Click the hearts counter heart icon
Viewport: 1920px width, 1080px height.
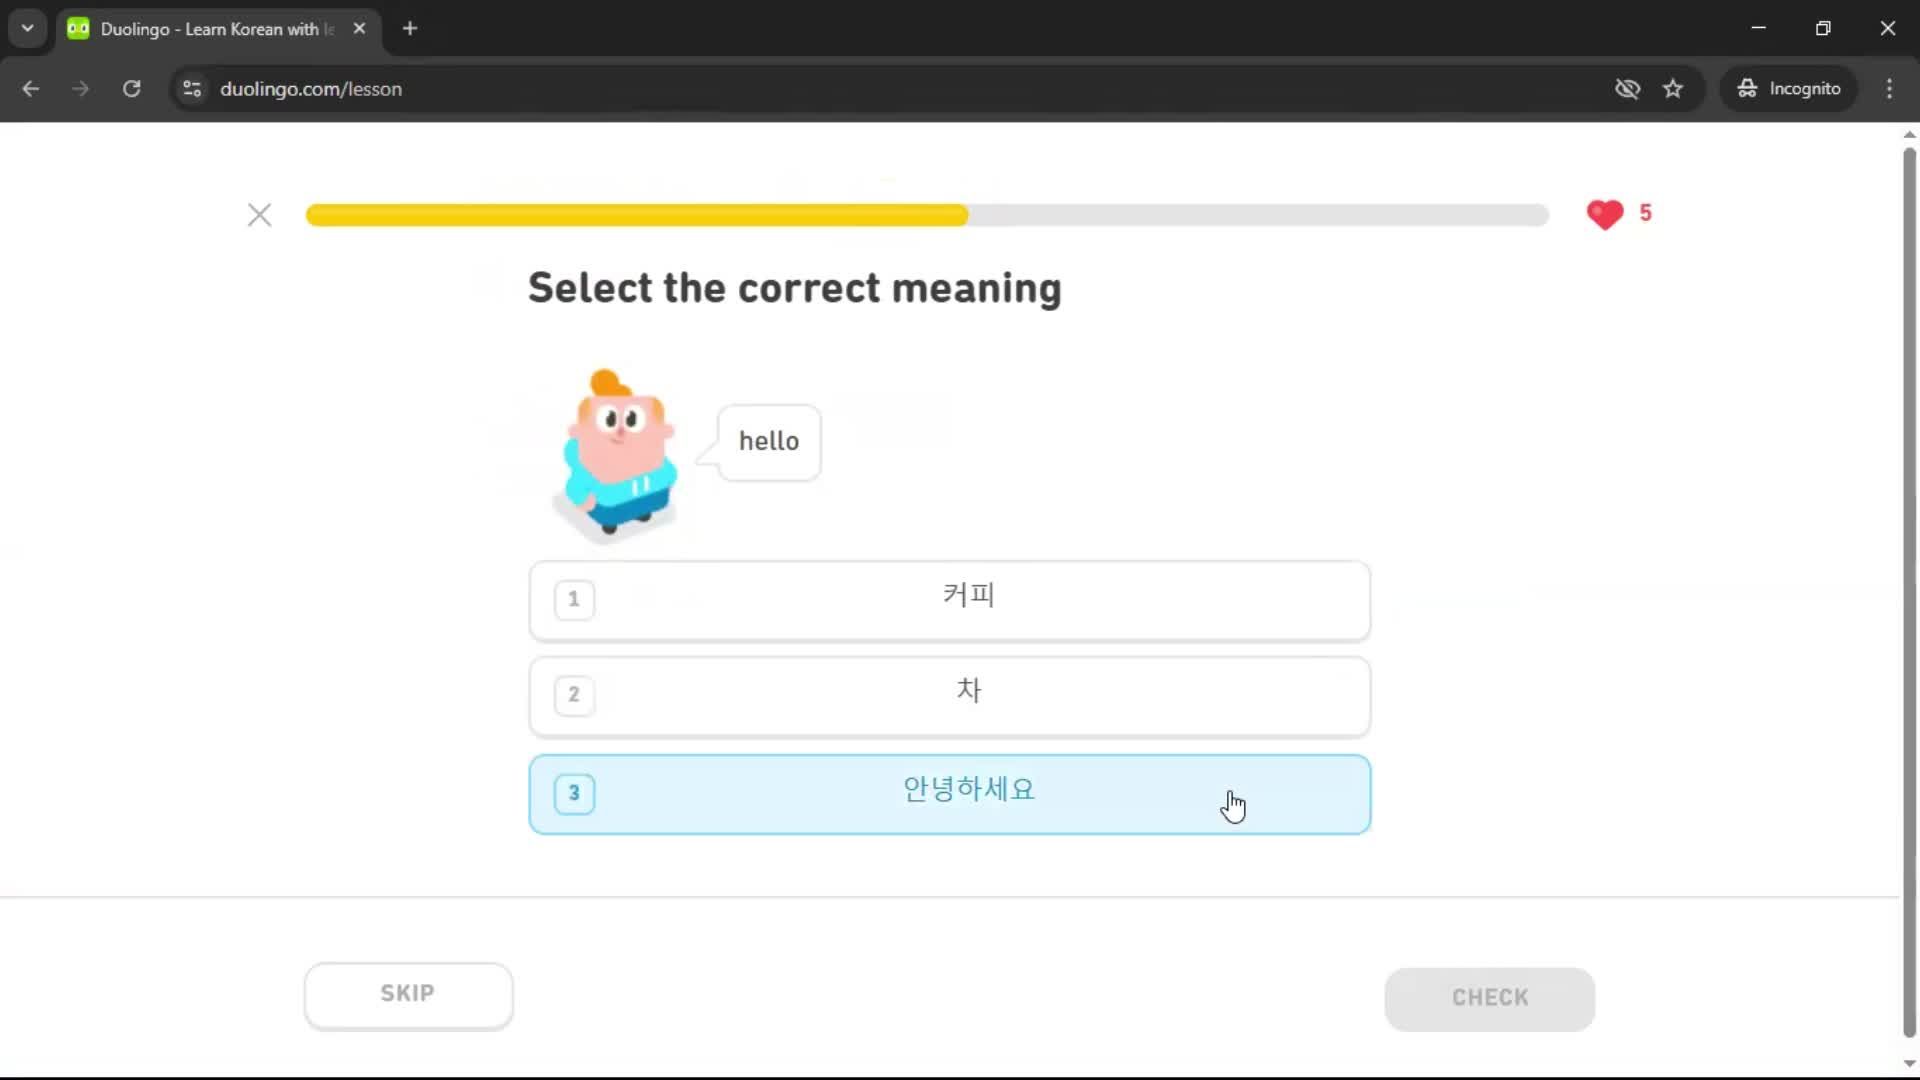[x=1605, y=214]
